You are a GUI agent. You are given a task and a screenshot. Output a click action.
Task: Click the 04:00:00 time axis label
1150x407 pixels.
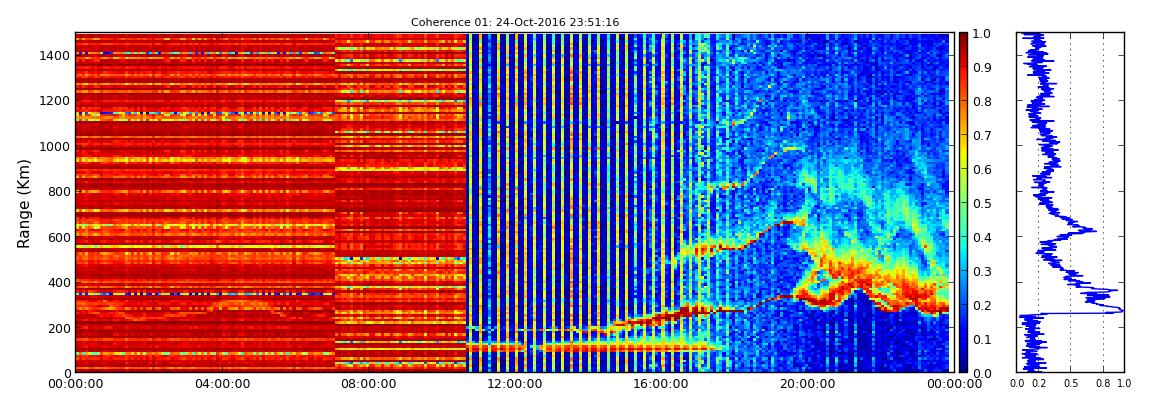point(221,384)
